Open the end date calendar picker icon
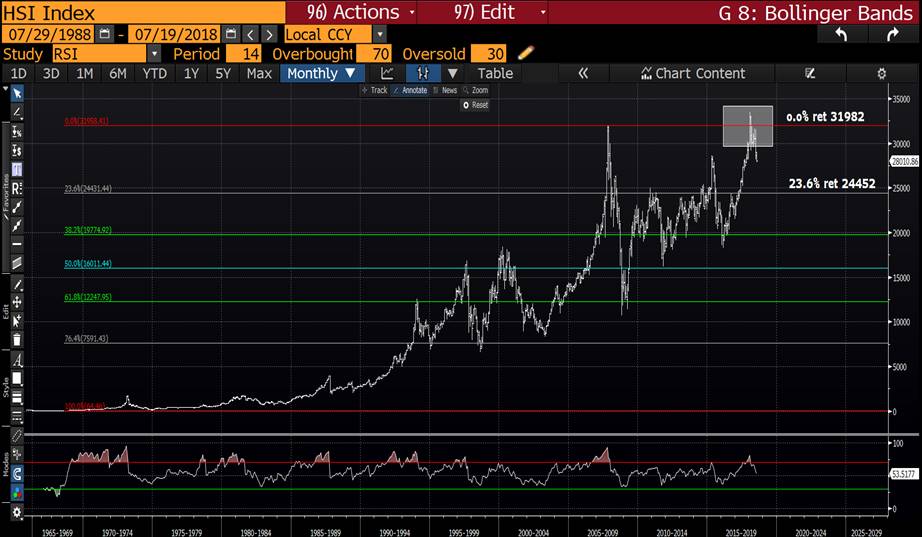The height and width of the screenshot is (537, 922). (230, 34)
